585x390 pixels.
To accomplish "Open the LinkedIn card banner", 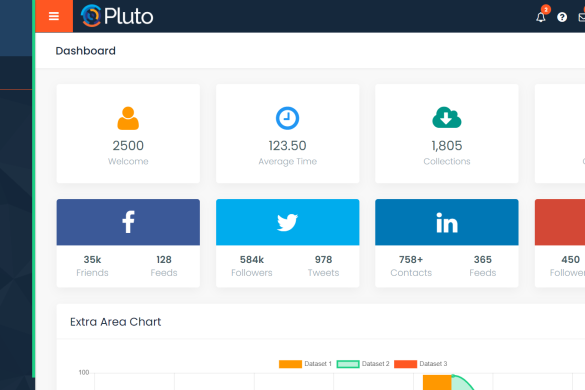I will click(x=447, y=222).
